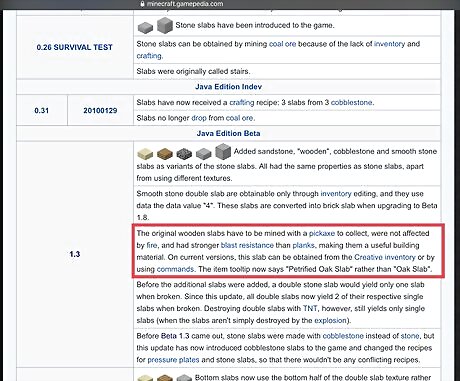Click the brown wooden slab icon in the 1.3 row

[165, 154]
